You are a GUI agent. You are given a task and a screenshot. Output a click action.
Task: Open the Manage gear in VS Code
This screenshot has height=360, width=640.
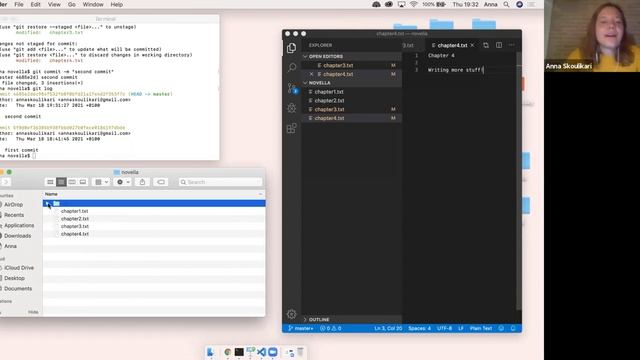291,314
